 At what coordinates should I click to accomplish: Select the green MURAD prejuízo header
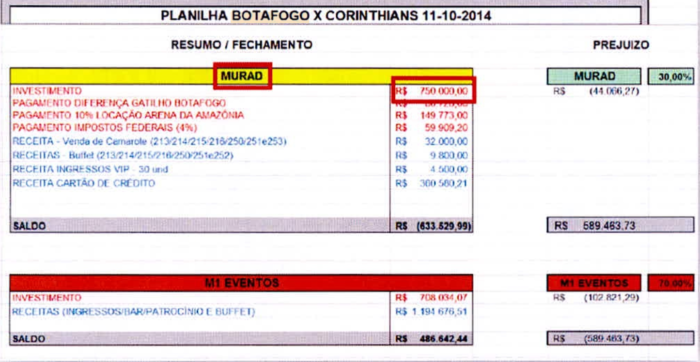[x=594, y=77]
